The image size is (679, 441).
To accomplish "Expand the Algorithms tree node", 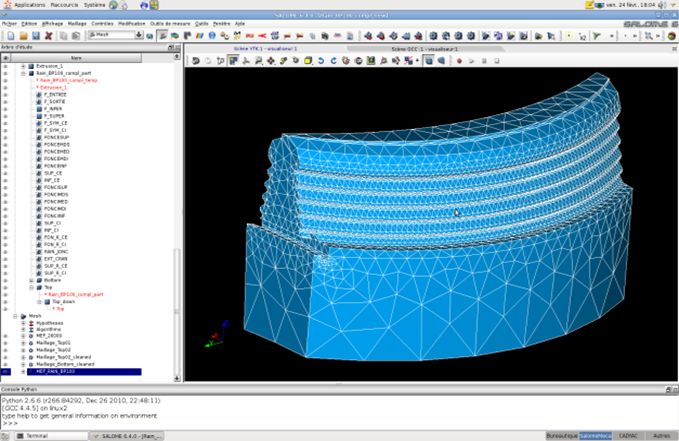I will click(23, 330).
